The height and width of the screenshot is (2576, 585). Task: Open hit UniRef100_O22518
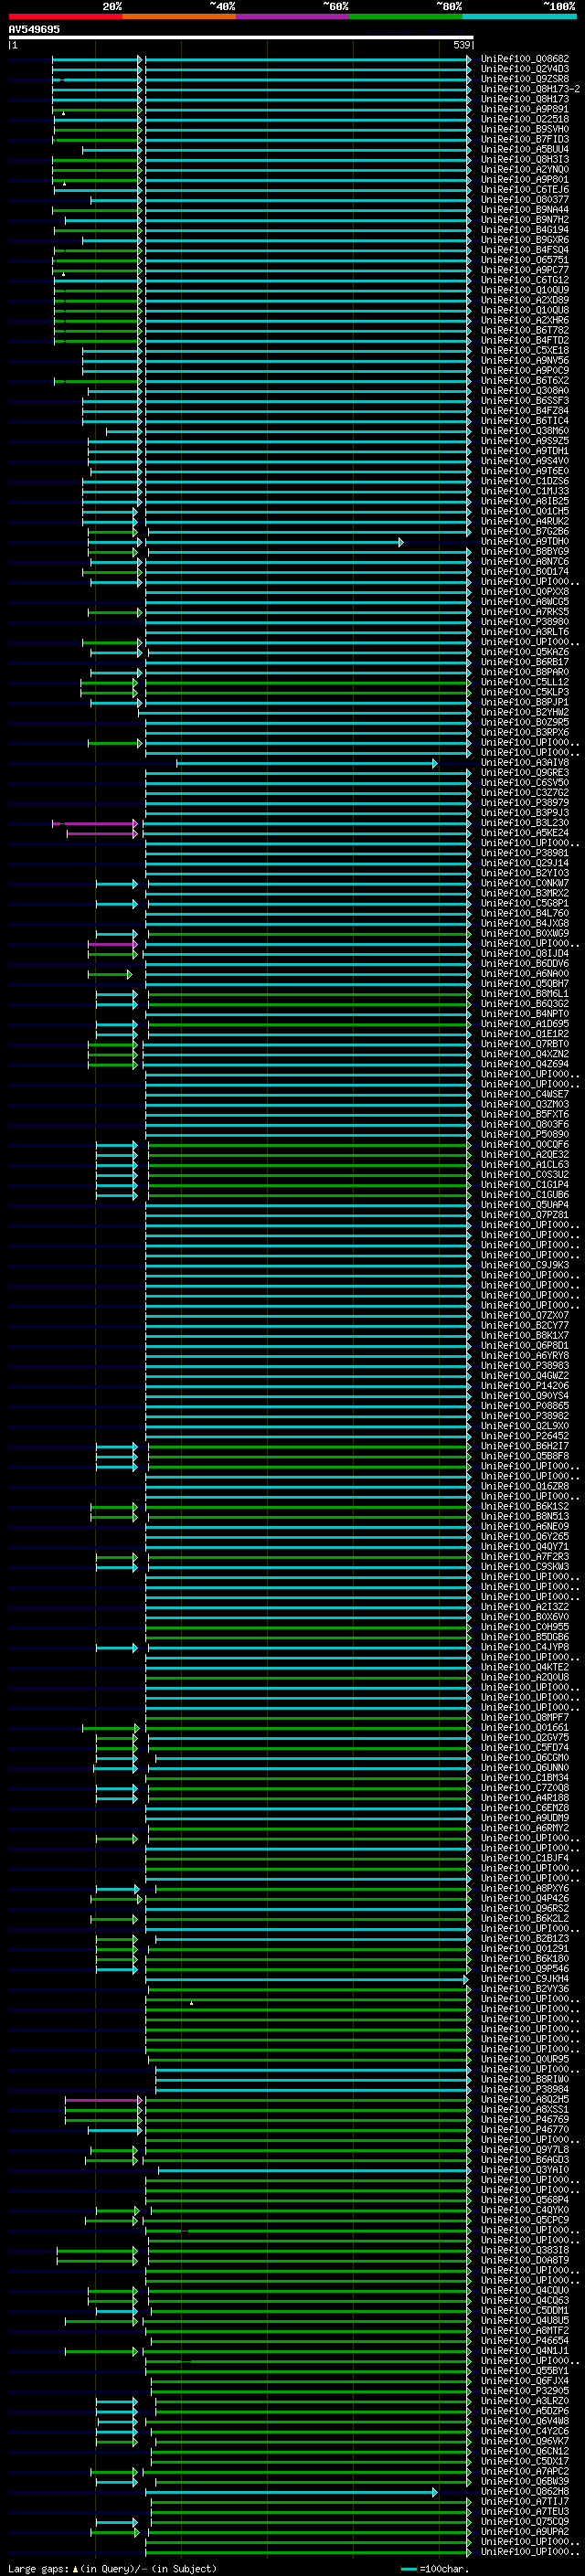tap(525, 119)
